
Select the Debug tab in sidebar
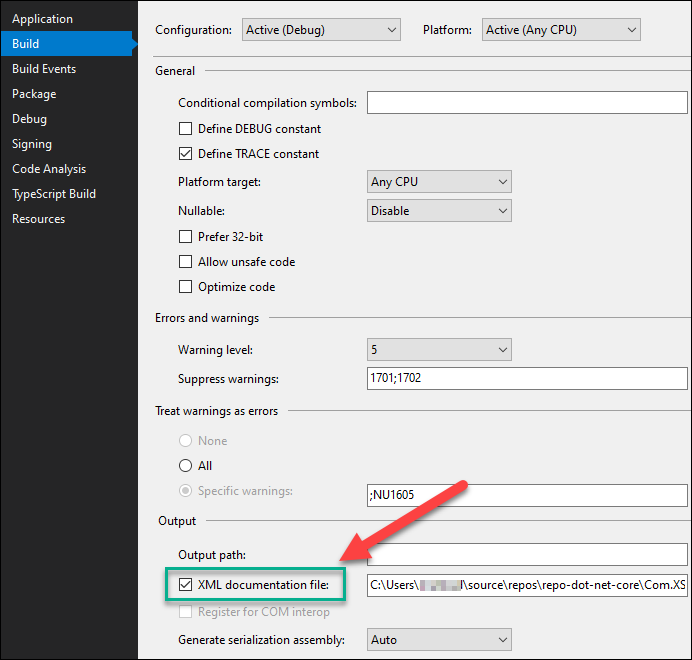tap(29, 119)
